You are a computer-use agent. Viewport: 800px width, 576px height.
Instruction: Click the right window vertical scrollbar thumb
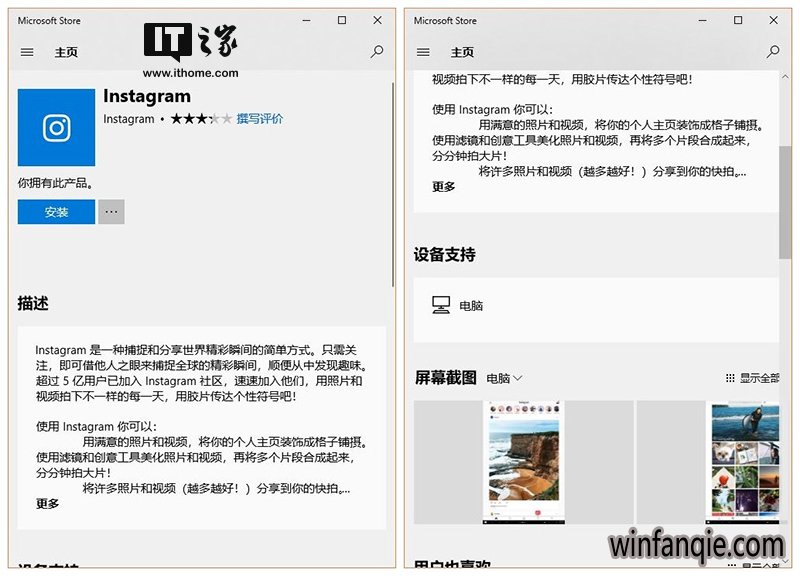[785, 203]
